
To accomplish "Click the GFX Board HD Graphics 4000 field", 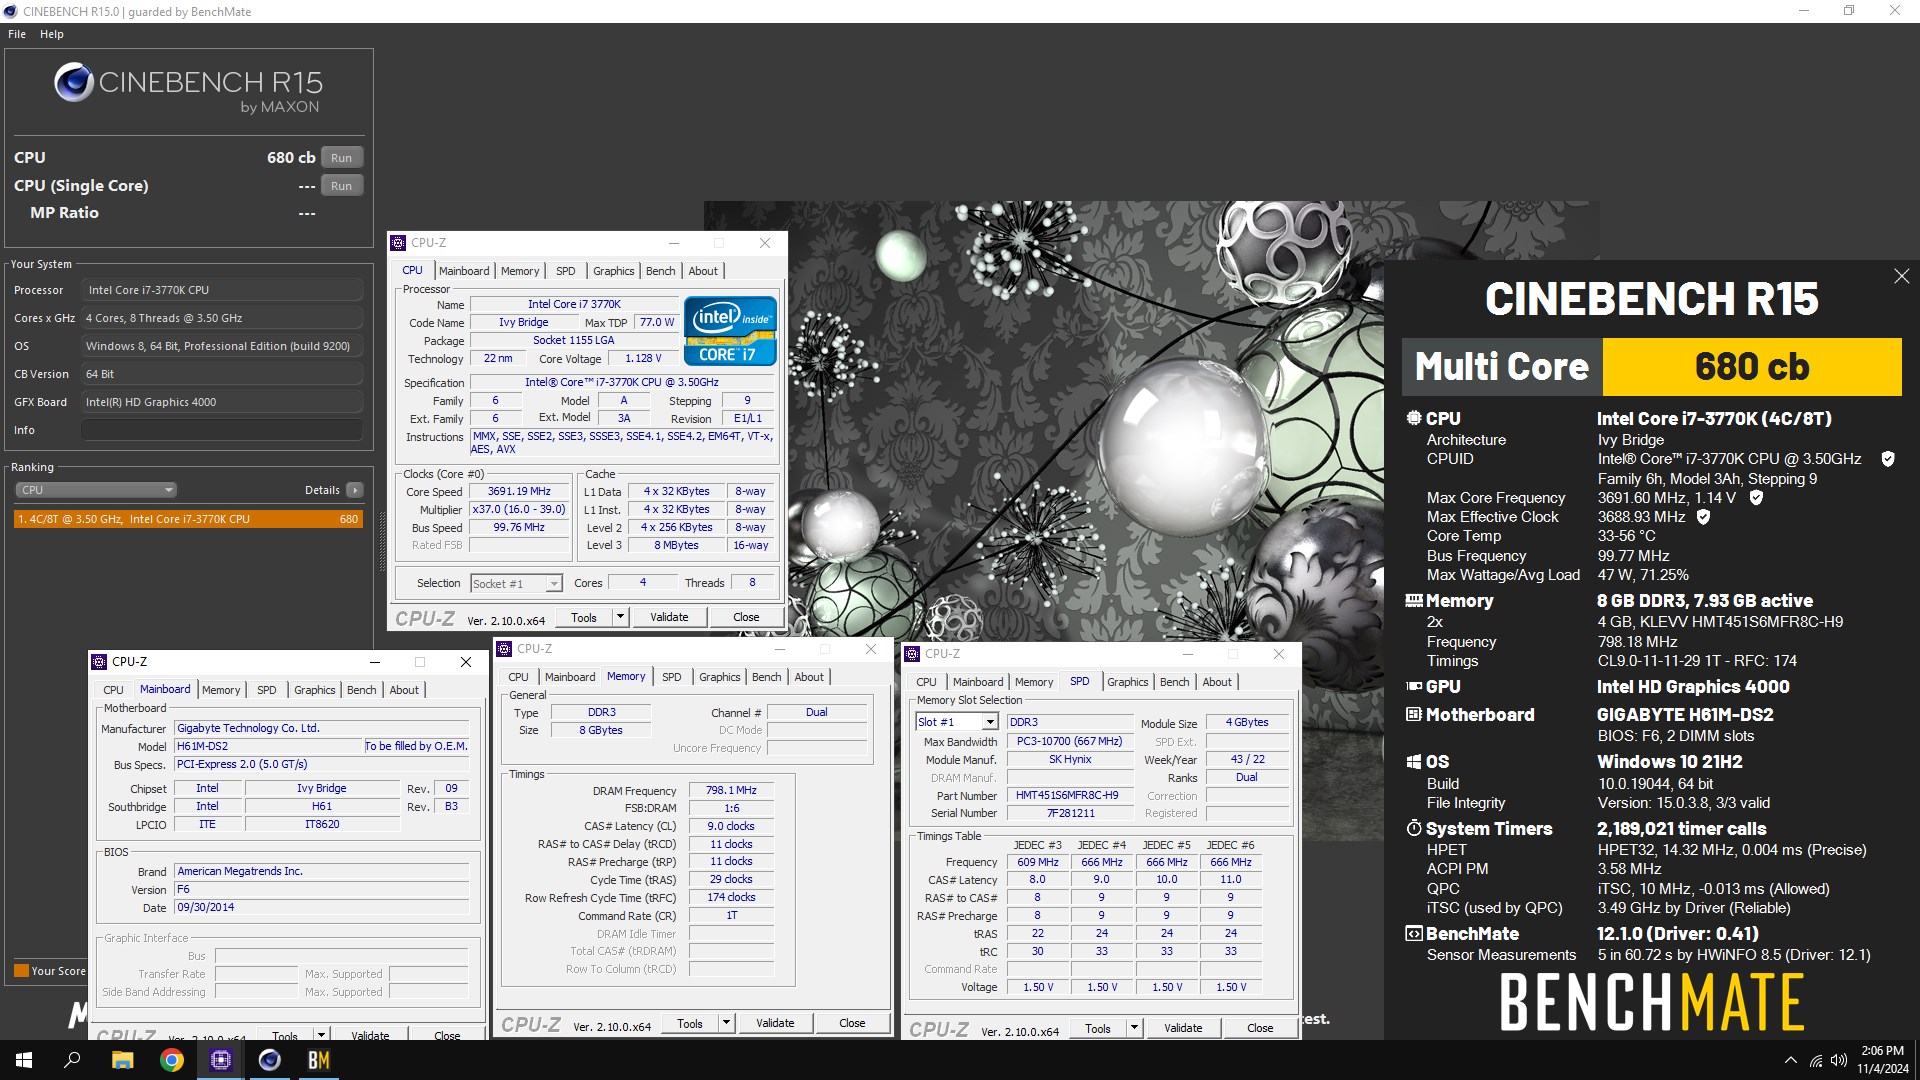I will (221, 402).
